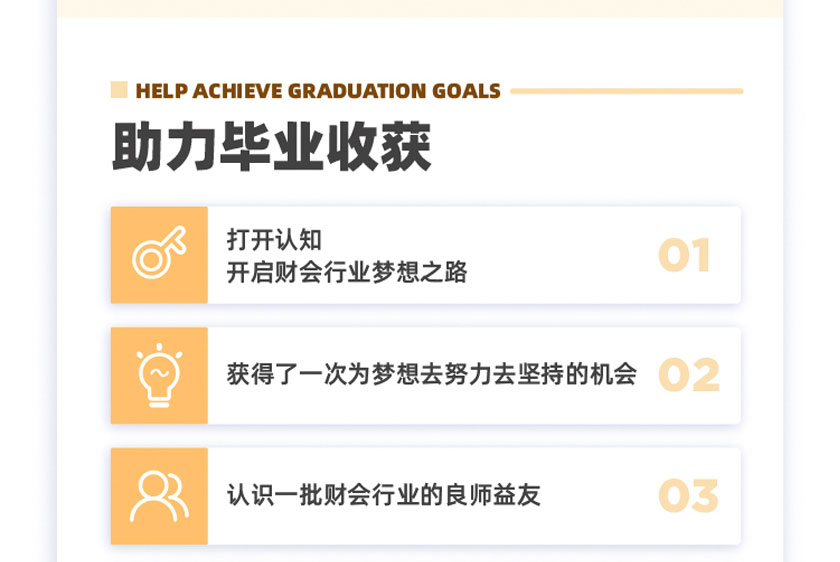The width and height of the screenshot is (840, 562).
Task: Select the number 02 label
Action: point(689,375)
